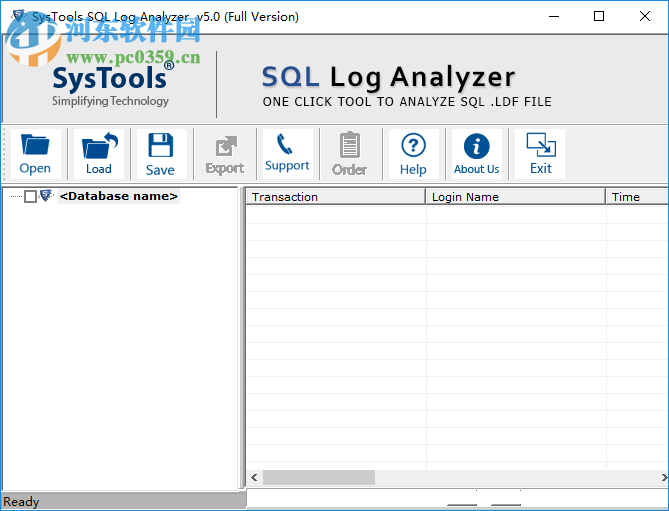
Task: Click horizontal scrollbar left arrow
Action: [x=254, y=477]
